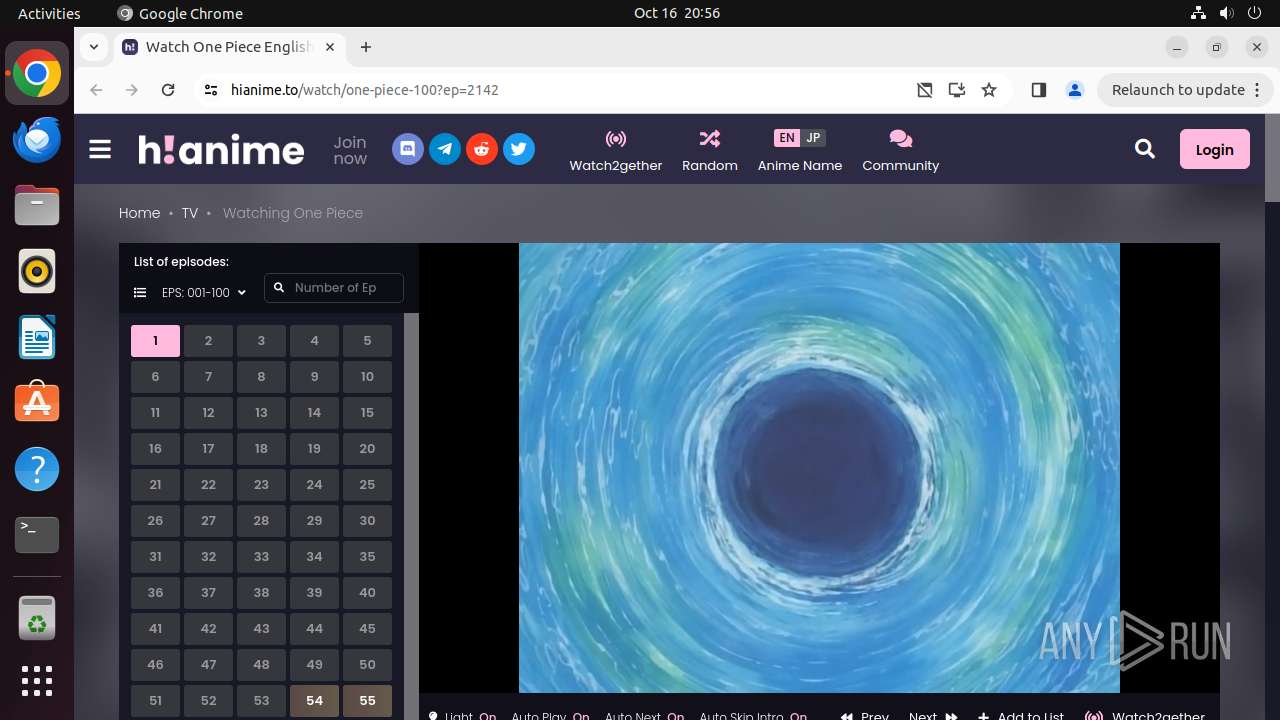Go to the TV breadcrumb

(190, 213)
